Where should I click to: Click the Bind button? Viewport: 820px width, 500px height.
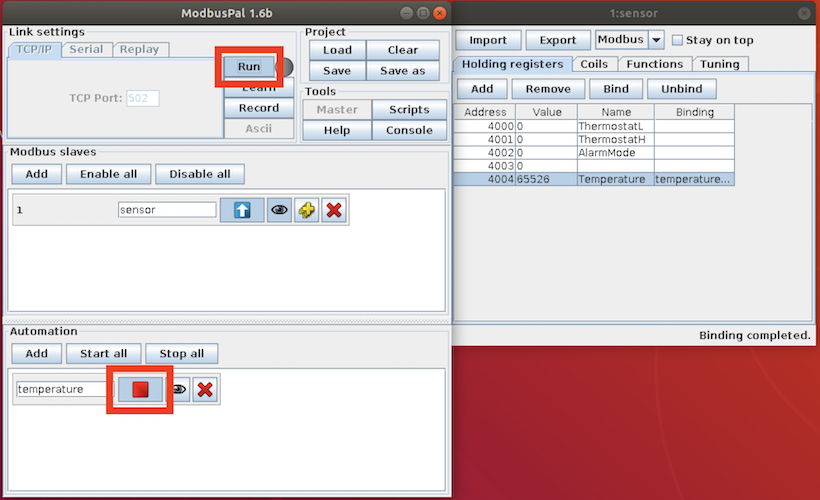[x=615, y=89]
